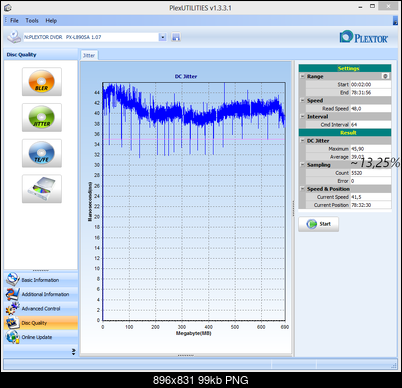Open the File menu
Screen dimensions: 402x388
pos(14,21)
